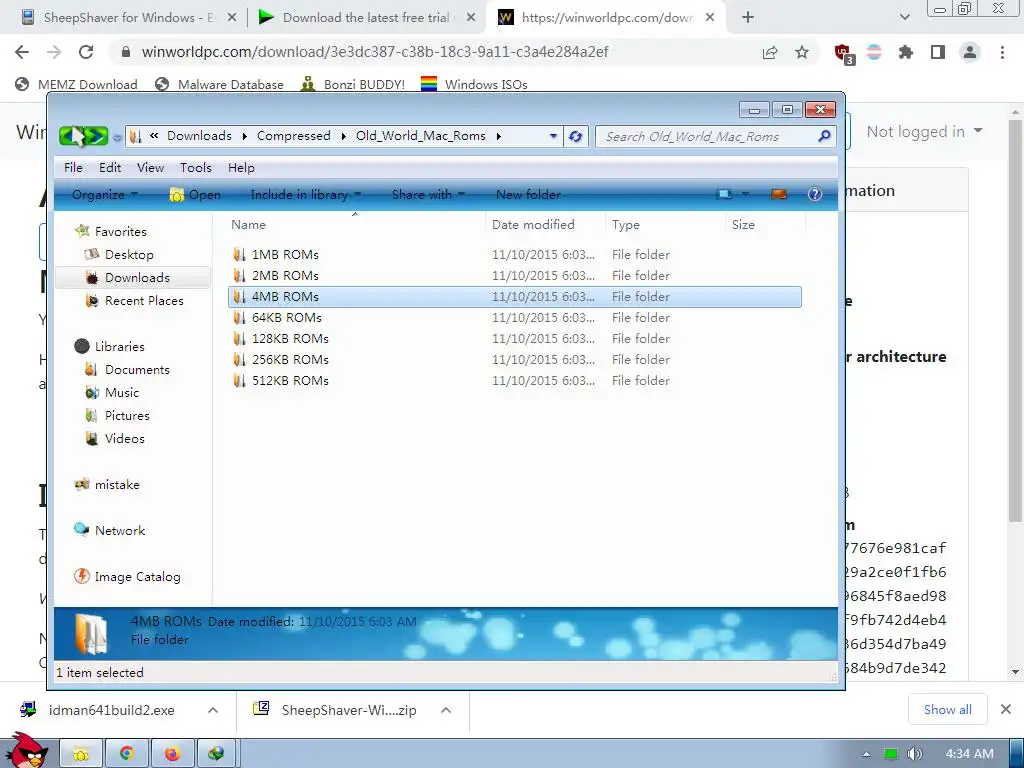This screenshot has width=1024, height=768.
Task: Click Show all downloads
Action: (x=947, y=709)
